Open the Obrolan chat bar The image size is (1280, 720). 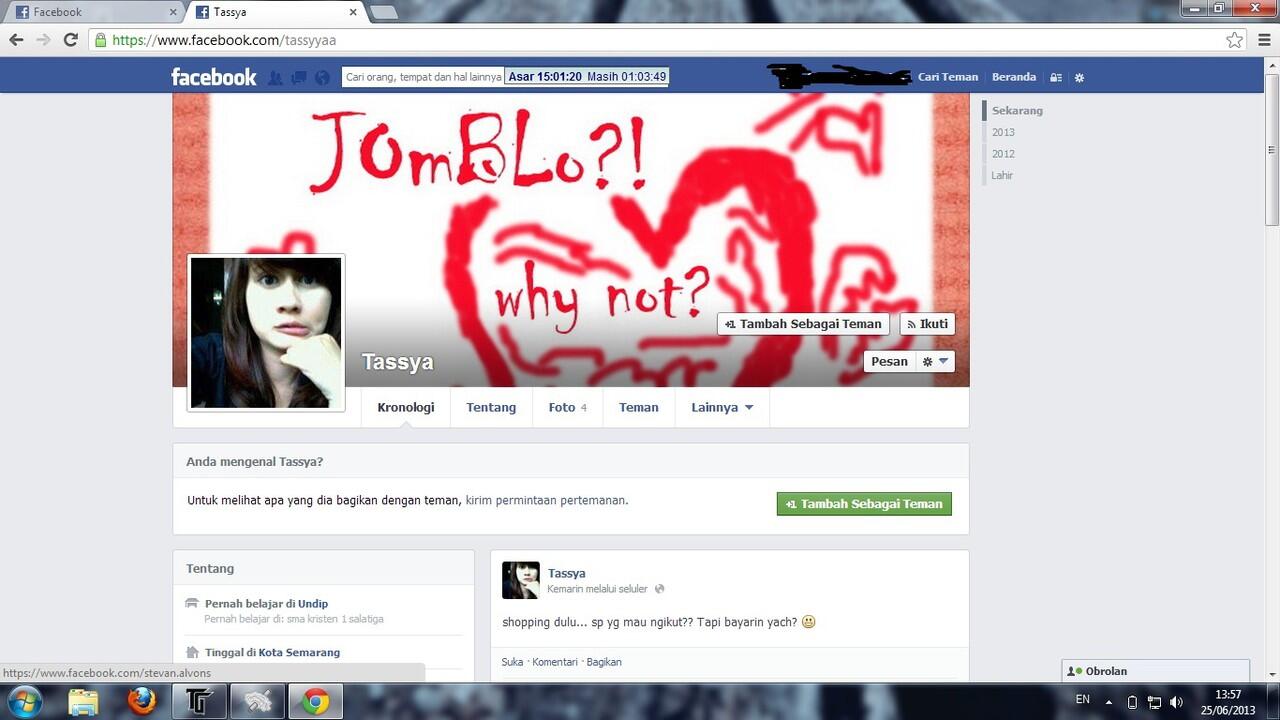(x=1156, y=671)
